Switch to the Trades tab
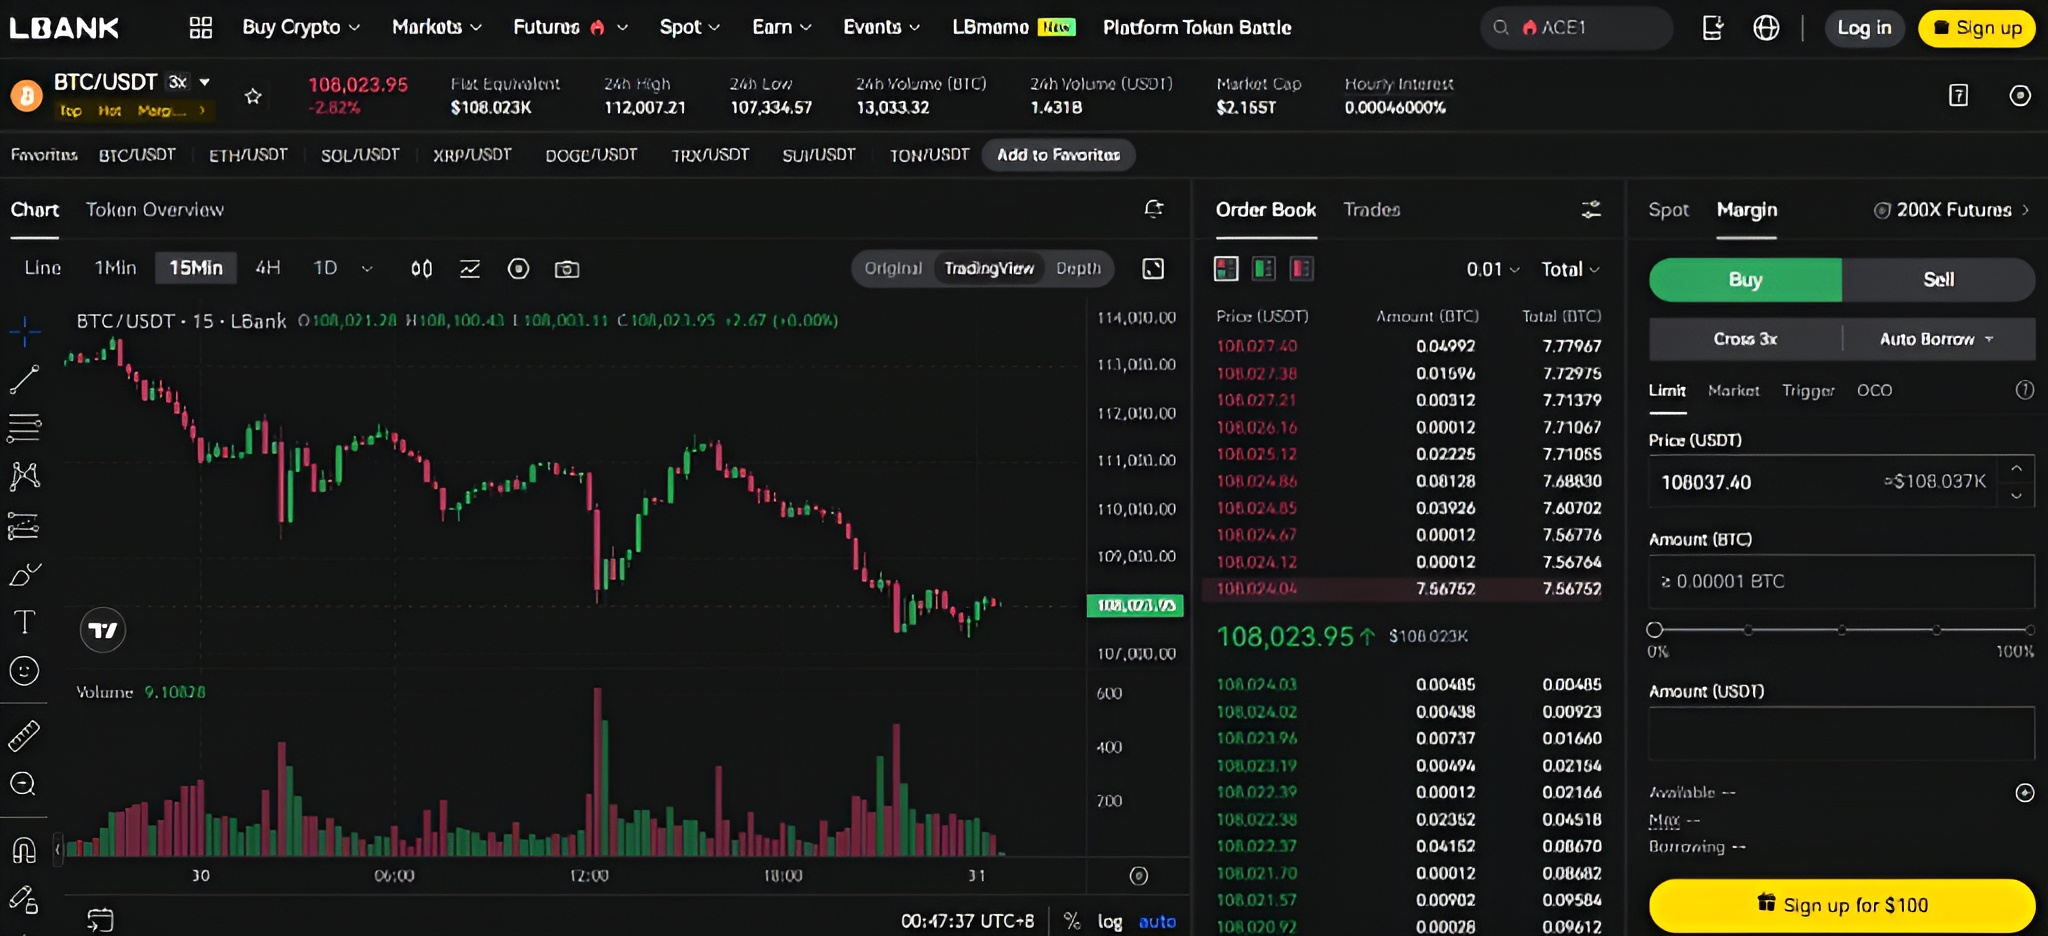The height and width of the screenshot is (936, 2048). tap(1371, 210)
